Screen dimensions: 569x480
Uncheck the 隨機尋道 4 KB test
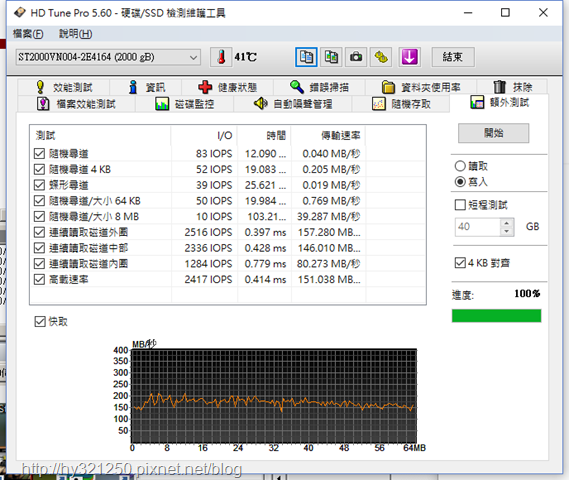pos(39,169)
